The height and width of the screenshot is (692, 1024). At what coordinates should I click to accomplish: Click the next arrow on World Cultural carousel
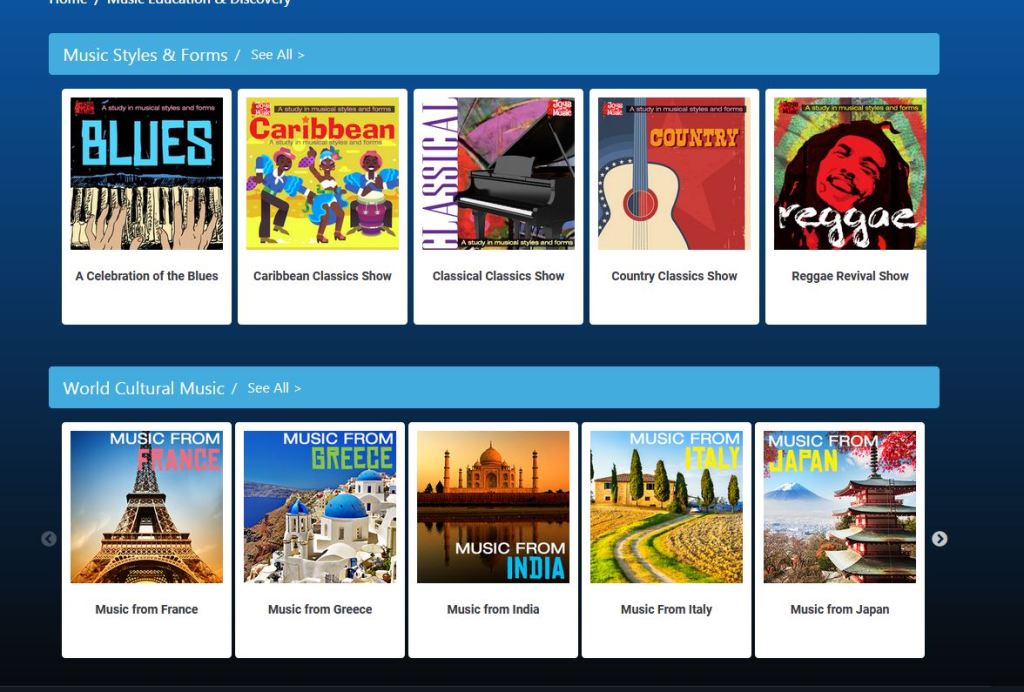(x=939, y=539)
